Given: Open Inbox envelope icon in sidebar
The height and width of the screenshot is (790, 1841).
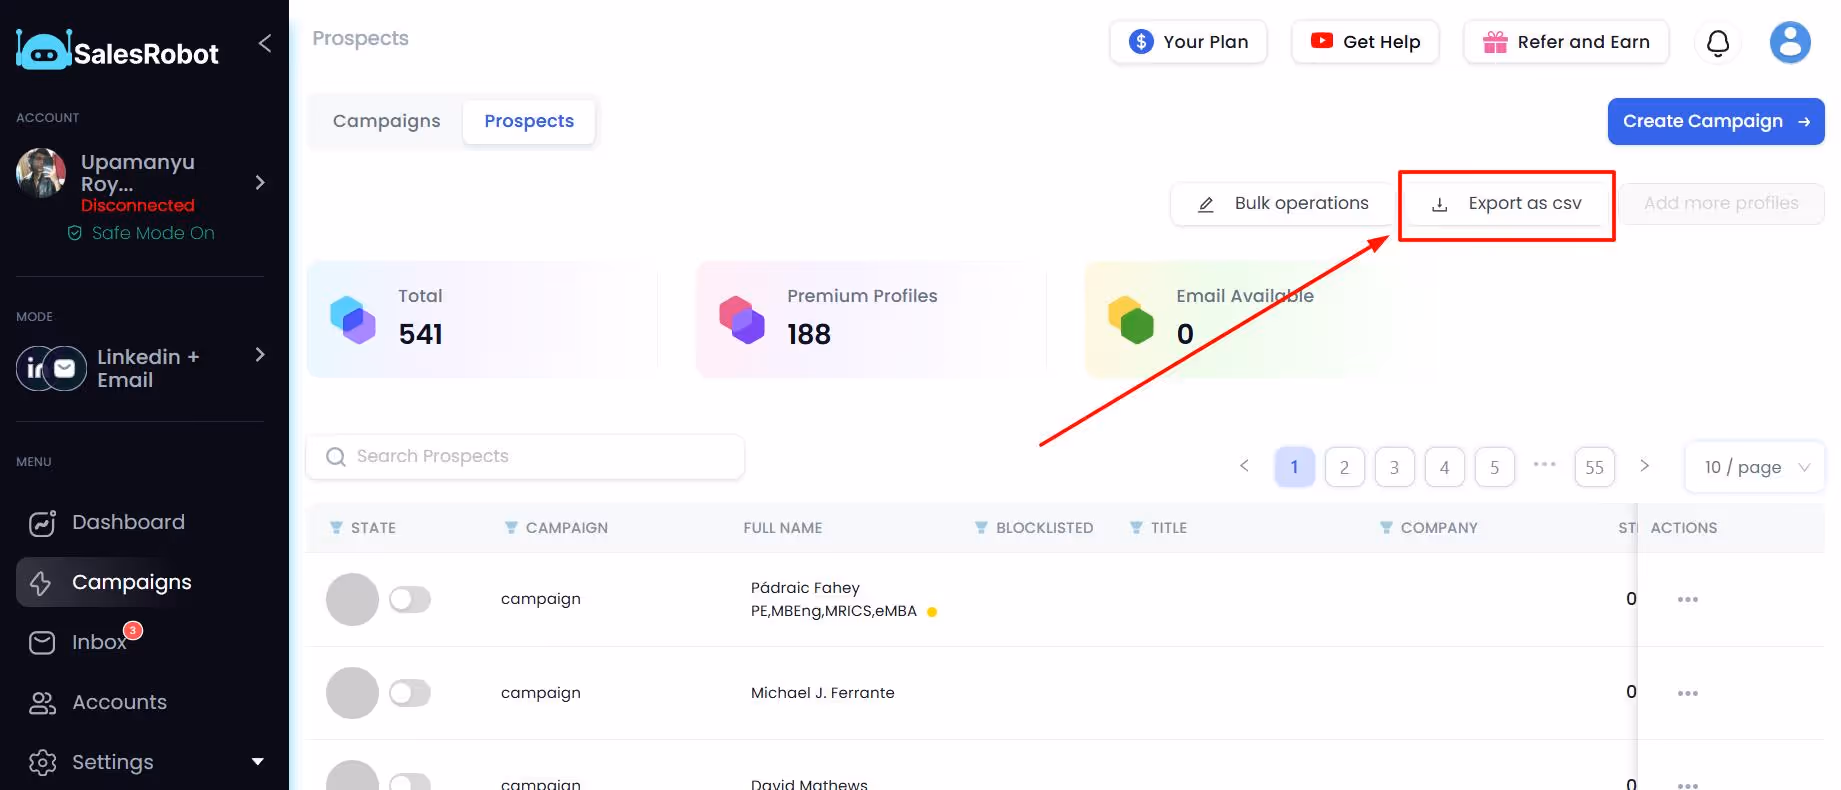Looking at the screenshot, I should click(42, 643).
